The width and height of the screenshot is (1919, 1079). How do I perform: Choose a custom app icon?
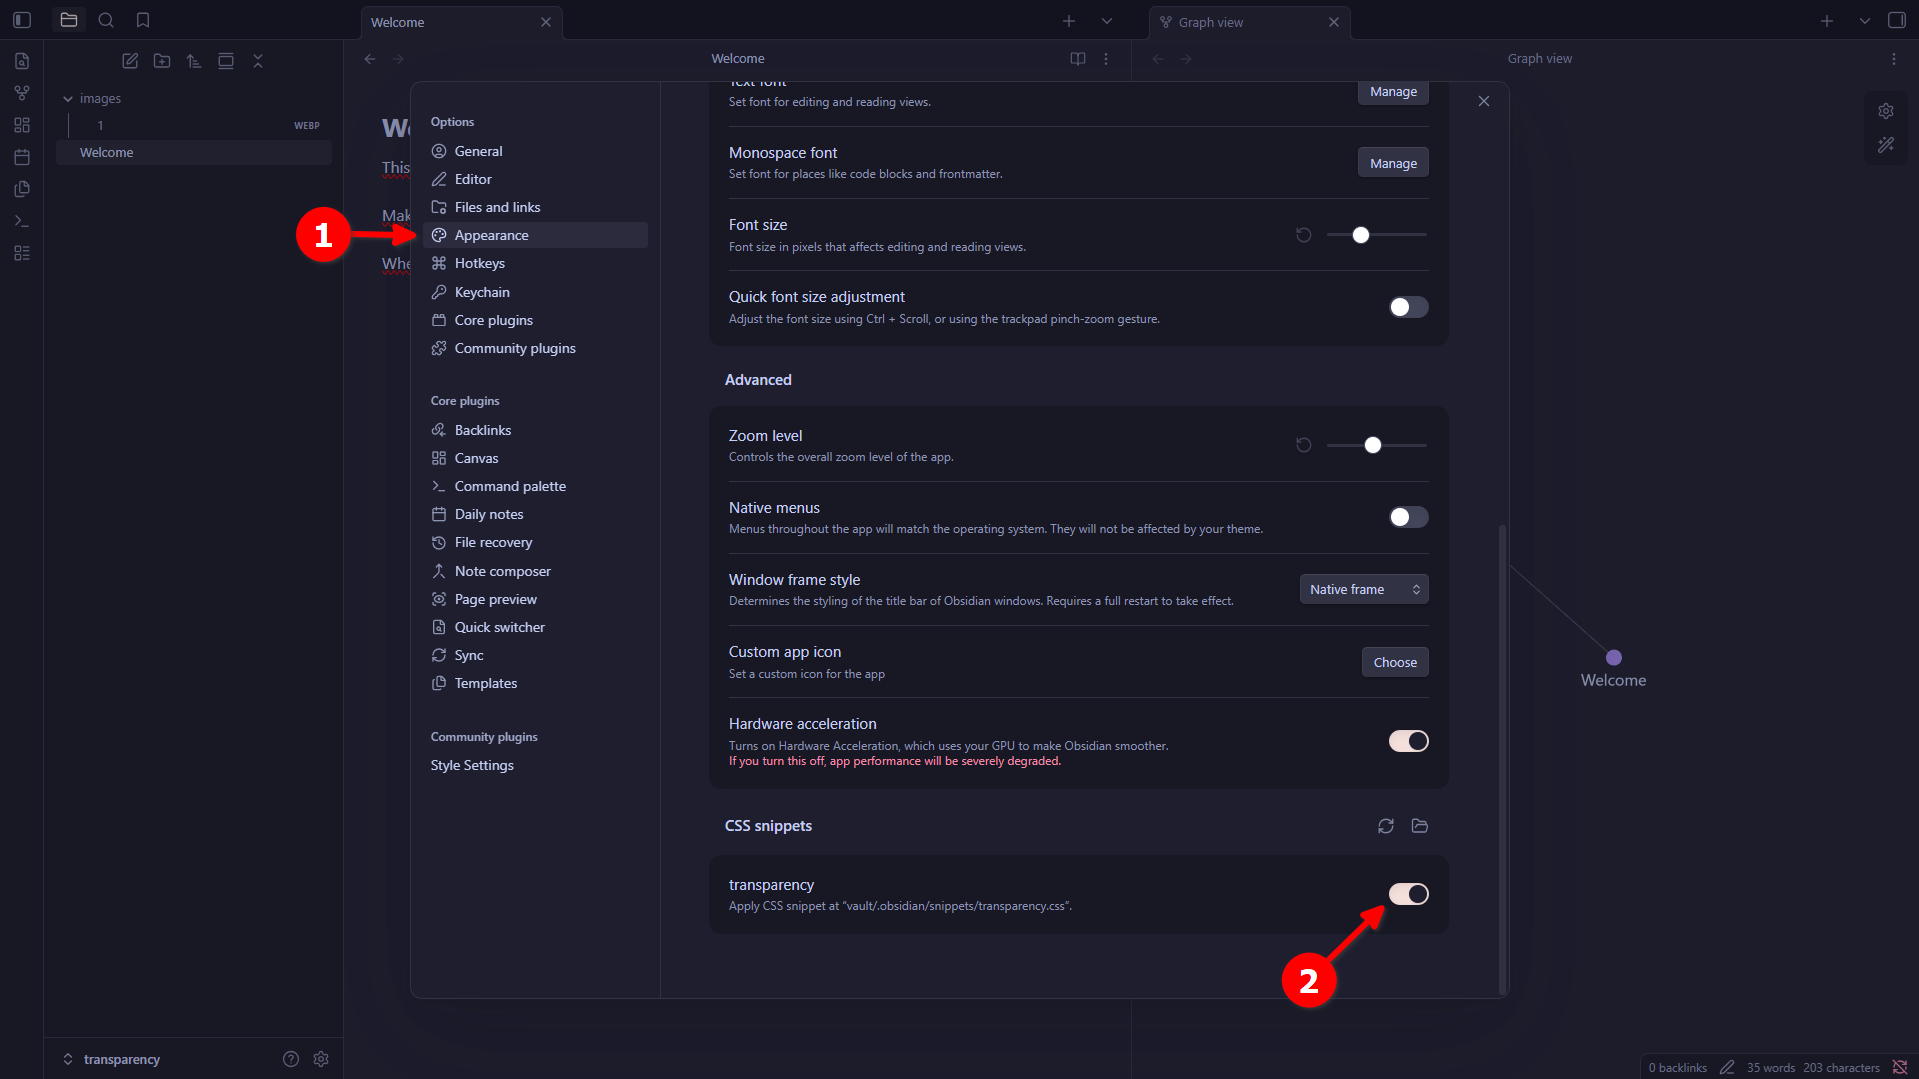(x=1394, y=662)
